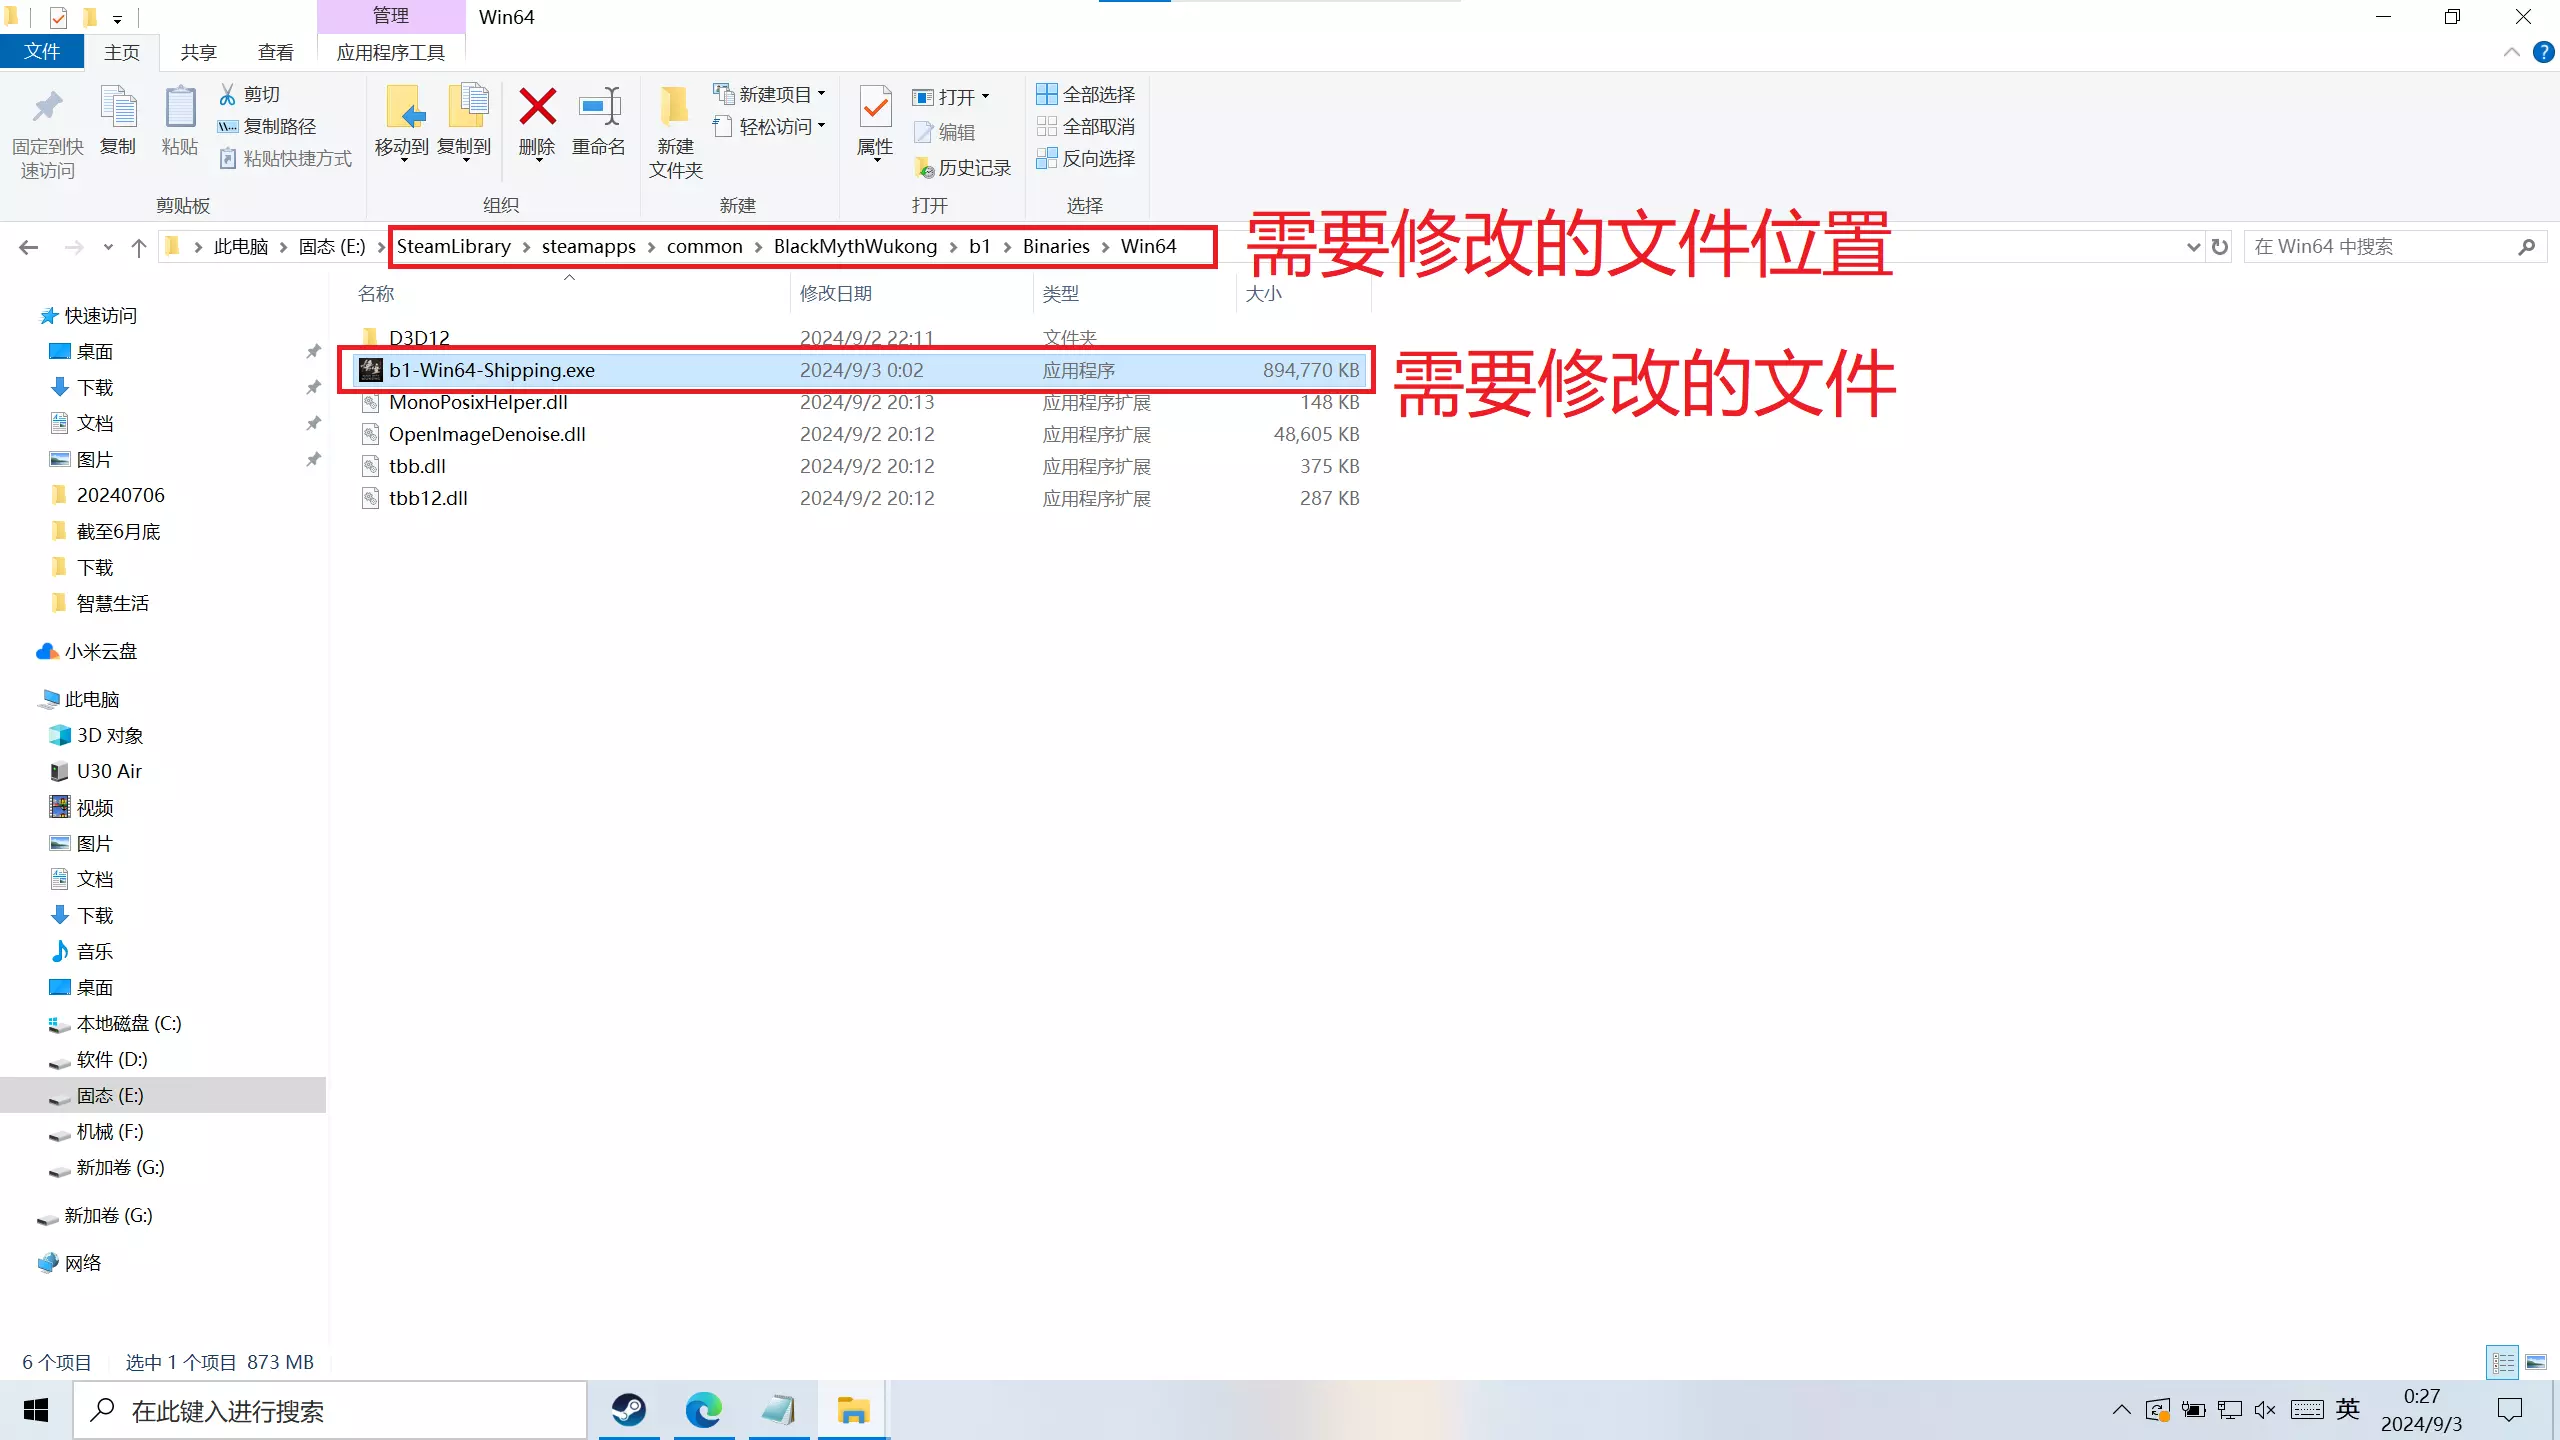Switch to details view toggle
The height and width of the screenshot is (1440, 2560).
tap(2503, 1362)
